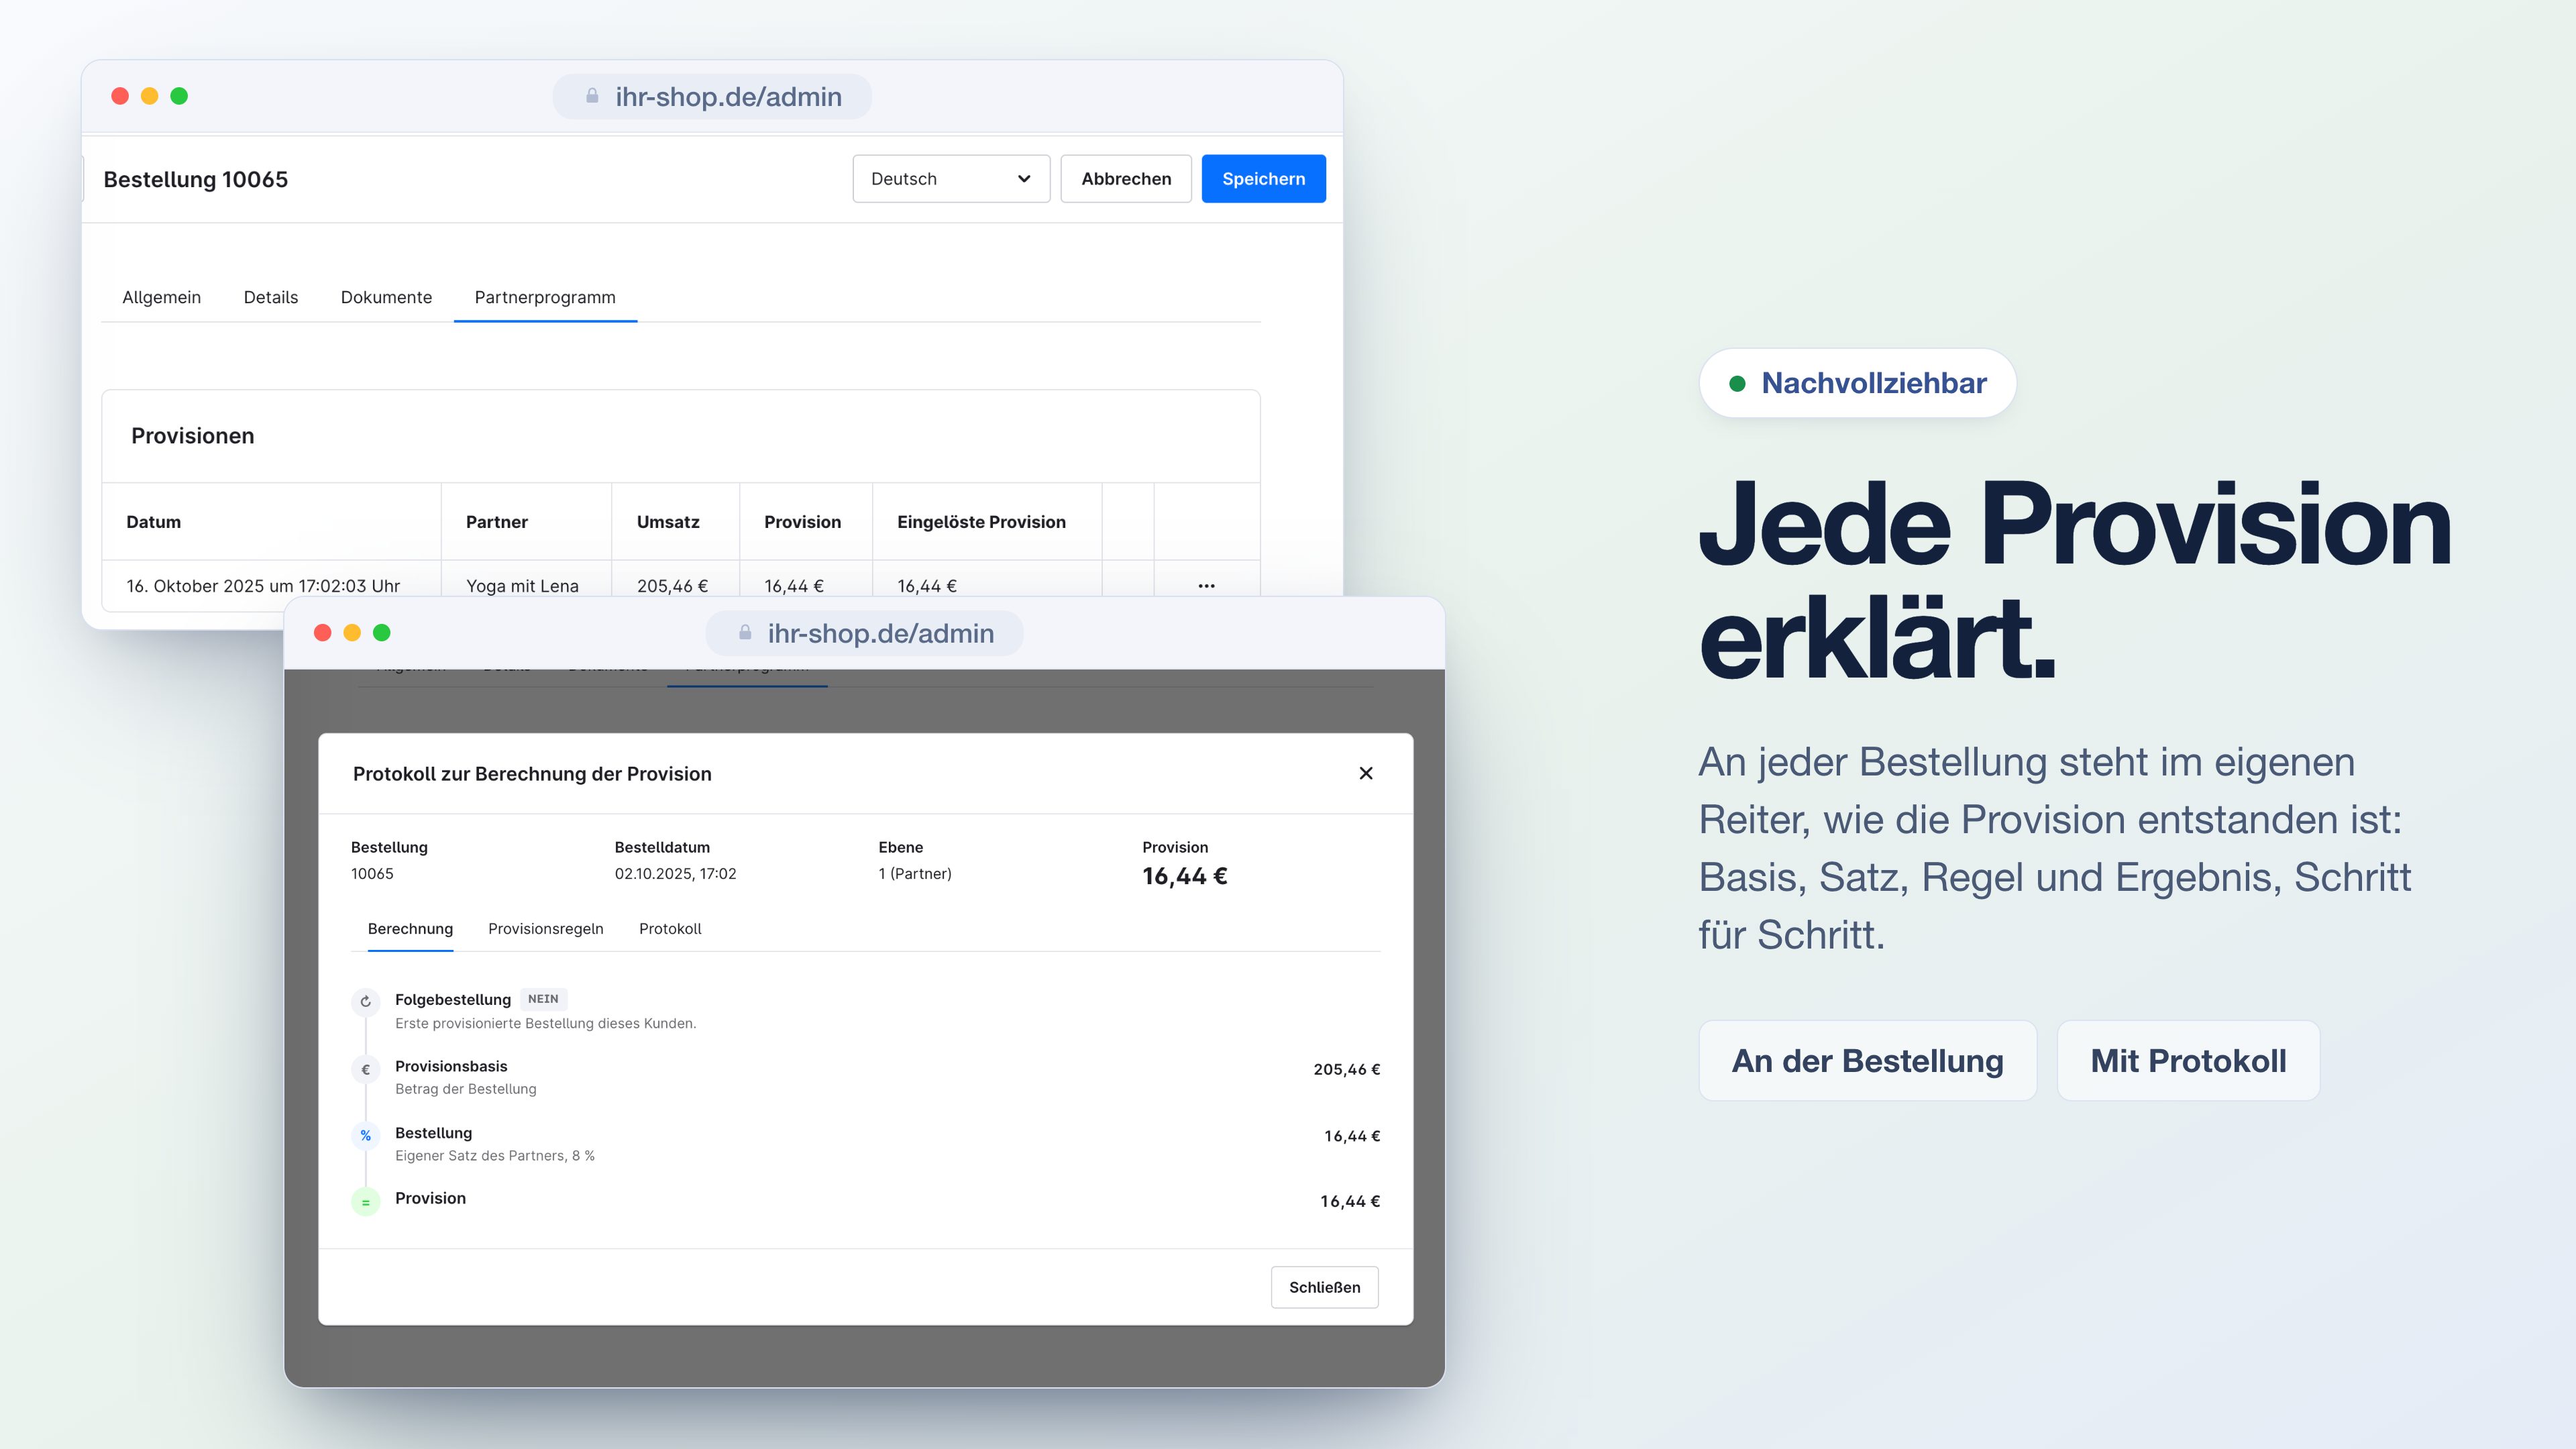Select the Partnerprogramm tab in back window
The height and width of the screenshot is (1449, 2576).
[545, 297]
